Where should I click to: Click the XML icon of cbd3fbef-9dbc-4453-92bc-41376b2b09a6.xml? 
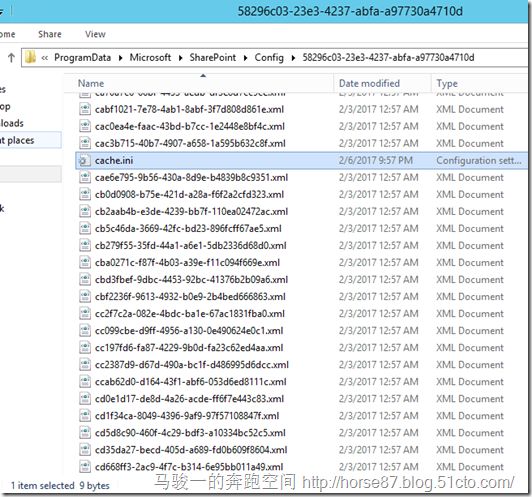tap(85, 280)
